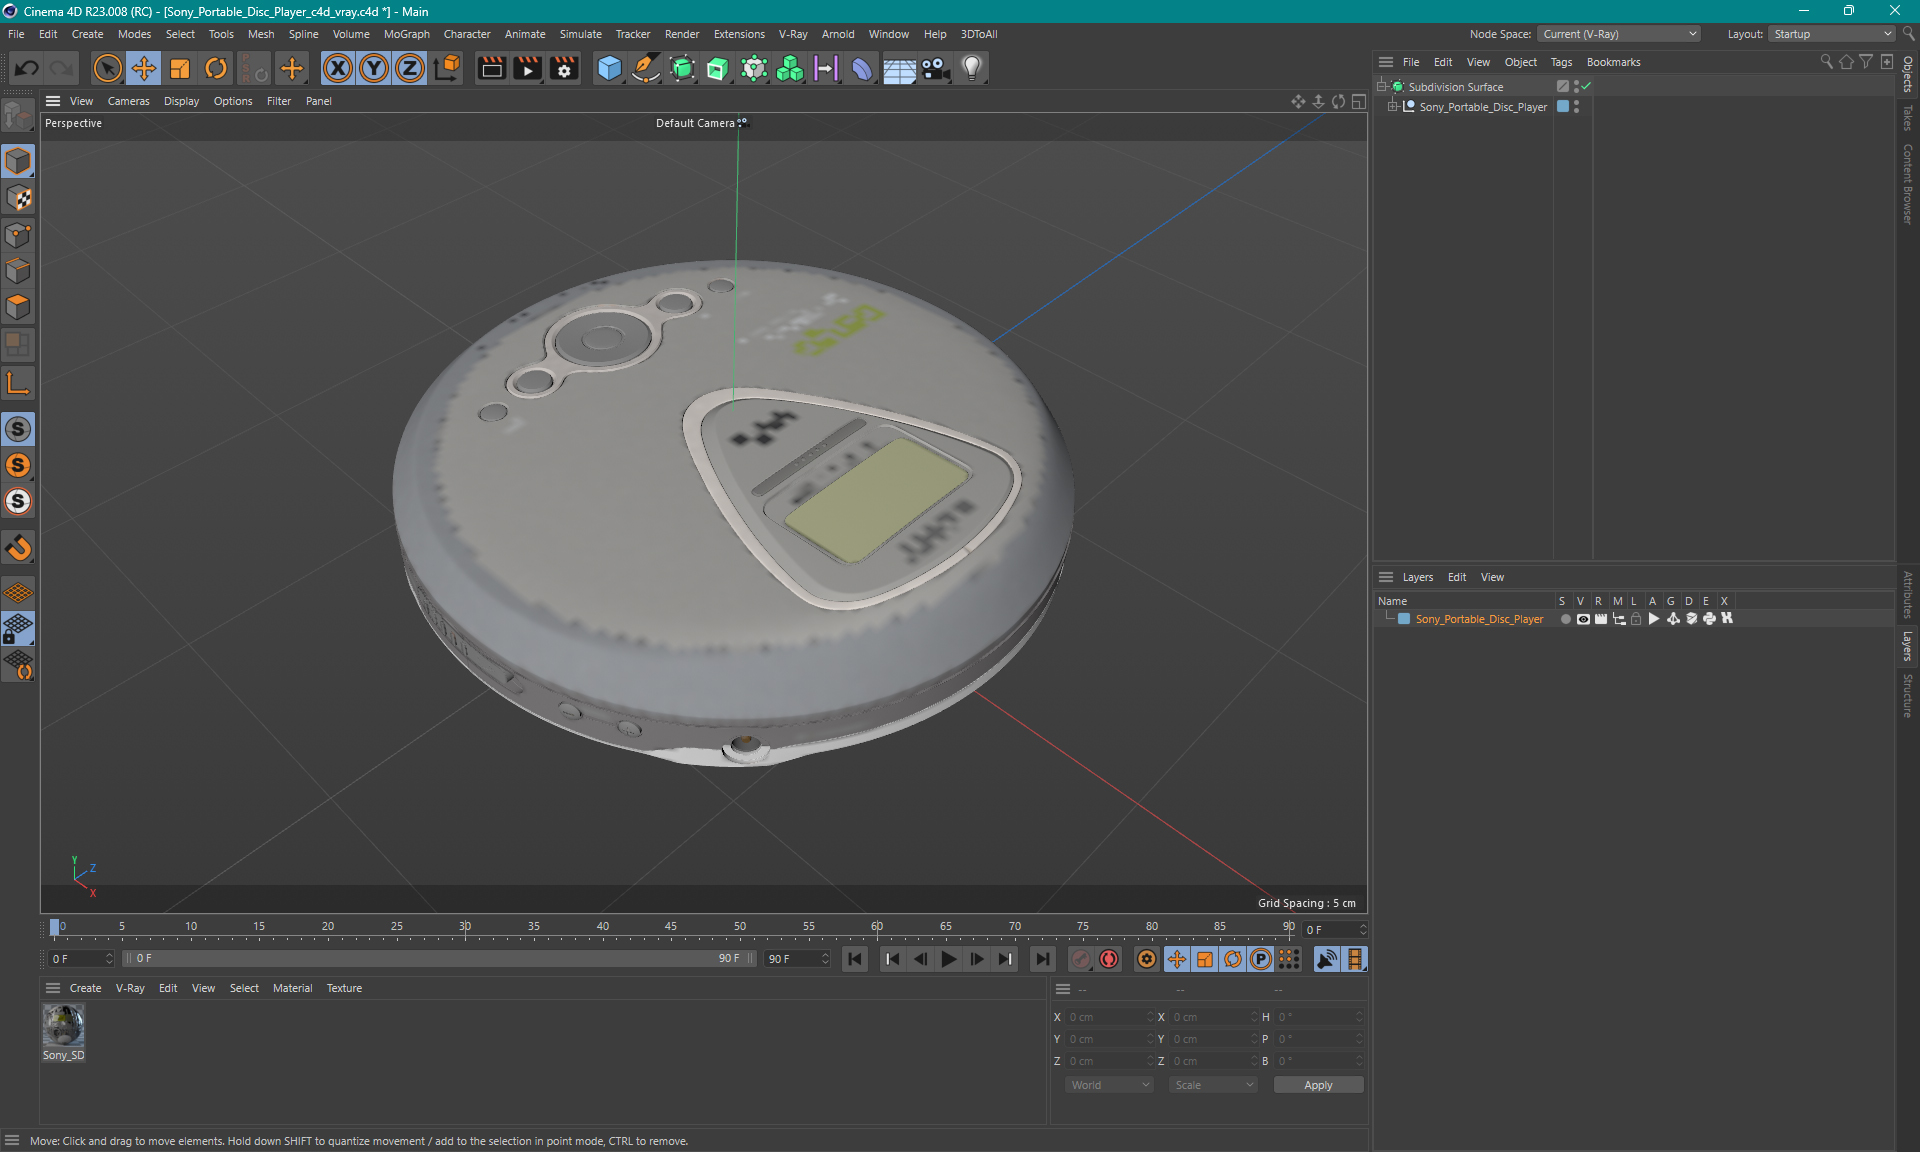Click the Floor environment icon
1920x1152 pixels.
click(899, 68)
